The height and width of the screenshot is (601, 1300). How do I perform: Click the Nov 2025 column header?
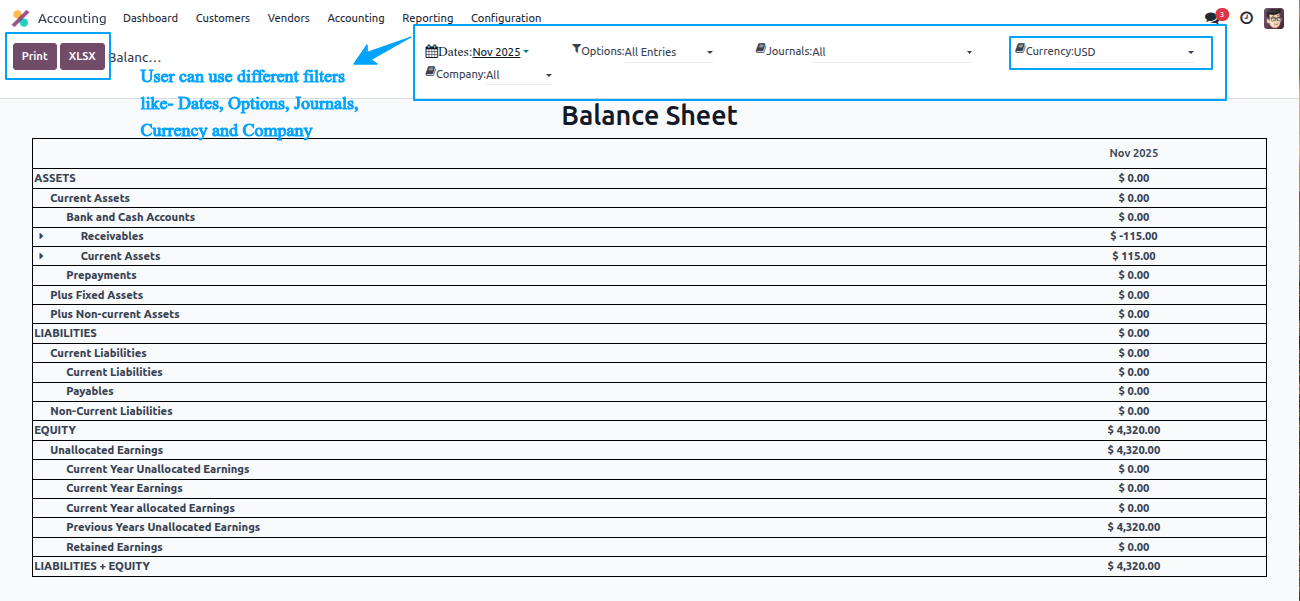(1134, 153)
